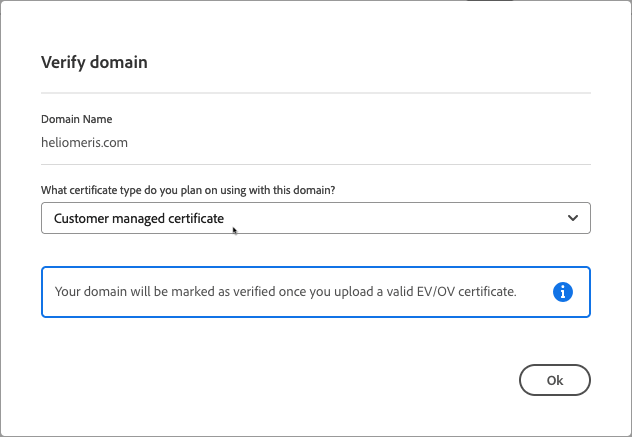Screen dimensions: 632x437
Task: Click the dropdown chevron arrow icon
Action: click(x=573, y=218)
